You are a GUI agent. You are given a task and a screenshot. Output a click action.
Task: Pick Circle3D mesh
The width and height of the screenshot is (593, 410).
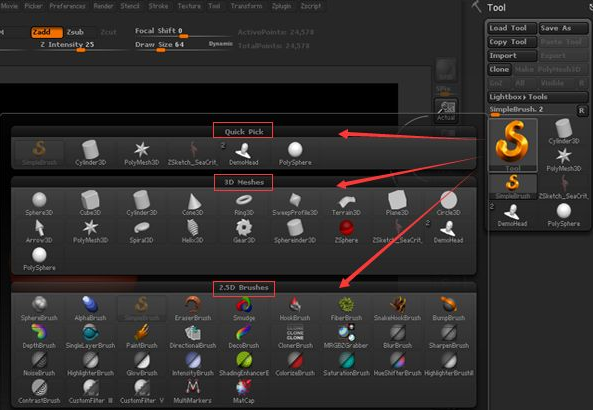(449, 203)
